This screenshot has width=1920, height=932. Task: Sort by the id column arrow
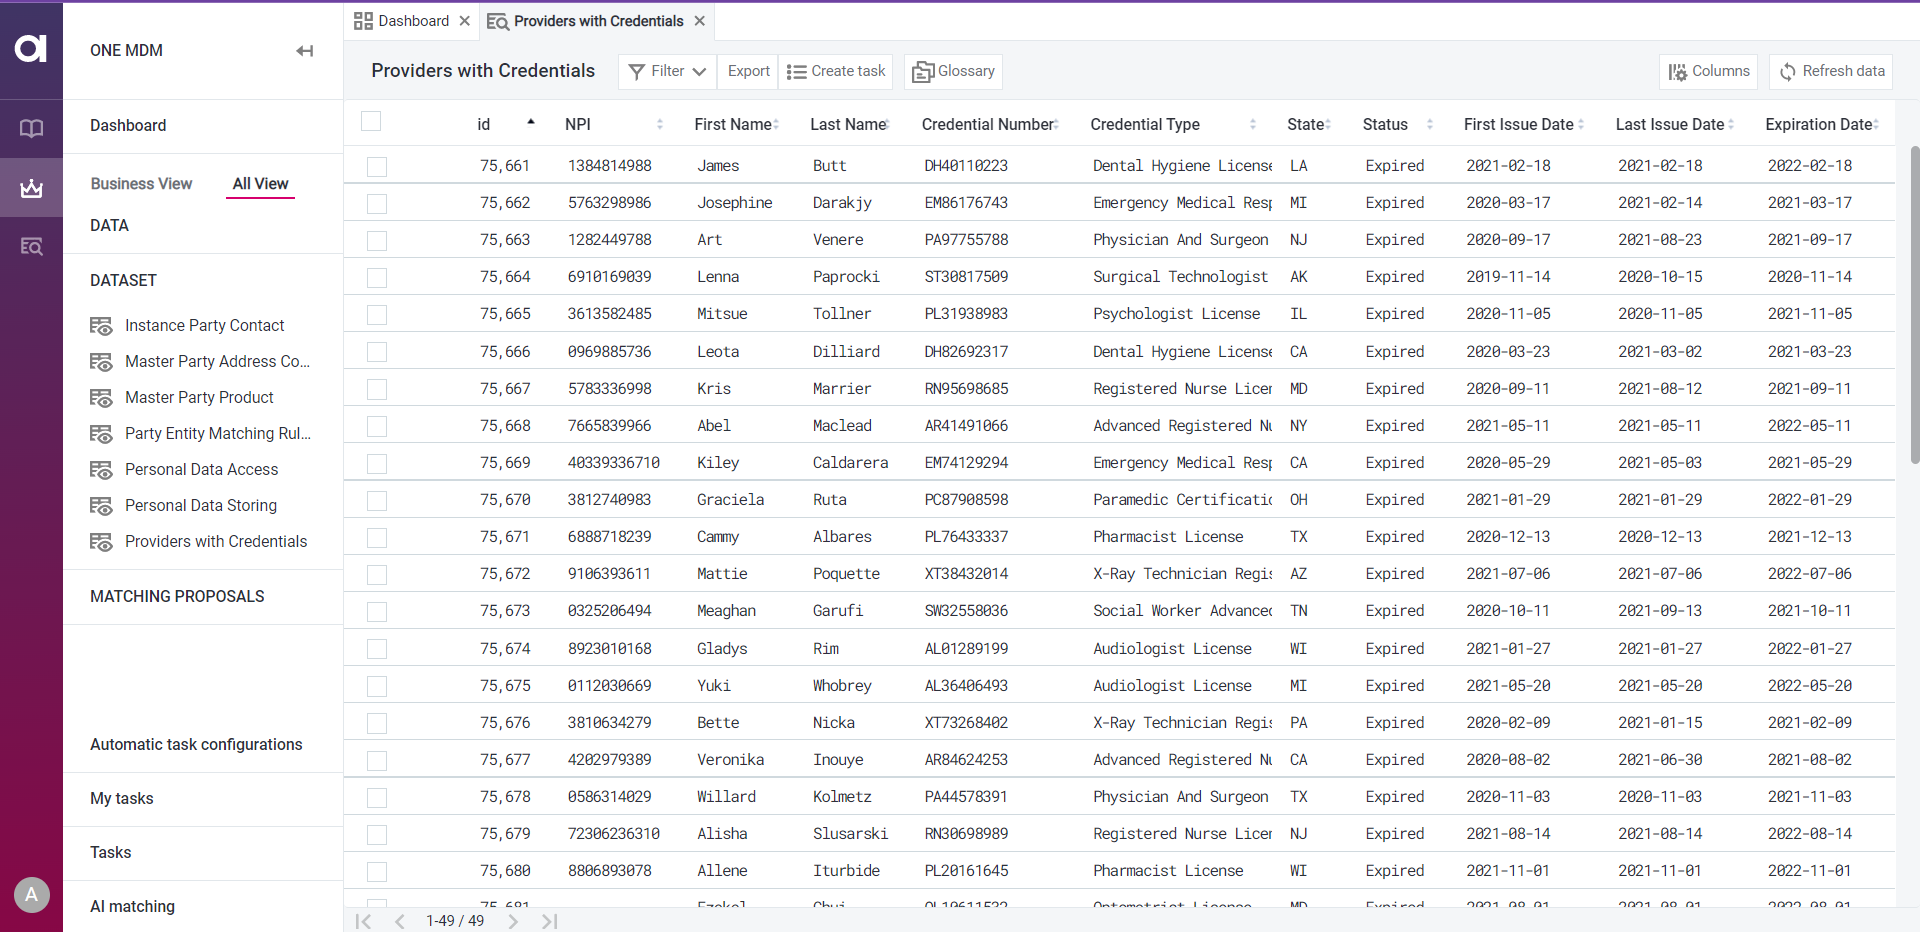coord(531,122)
